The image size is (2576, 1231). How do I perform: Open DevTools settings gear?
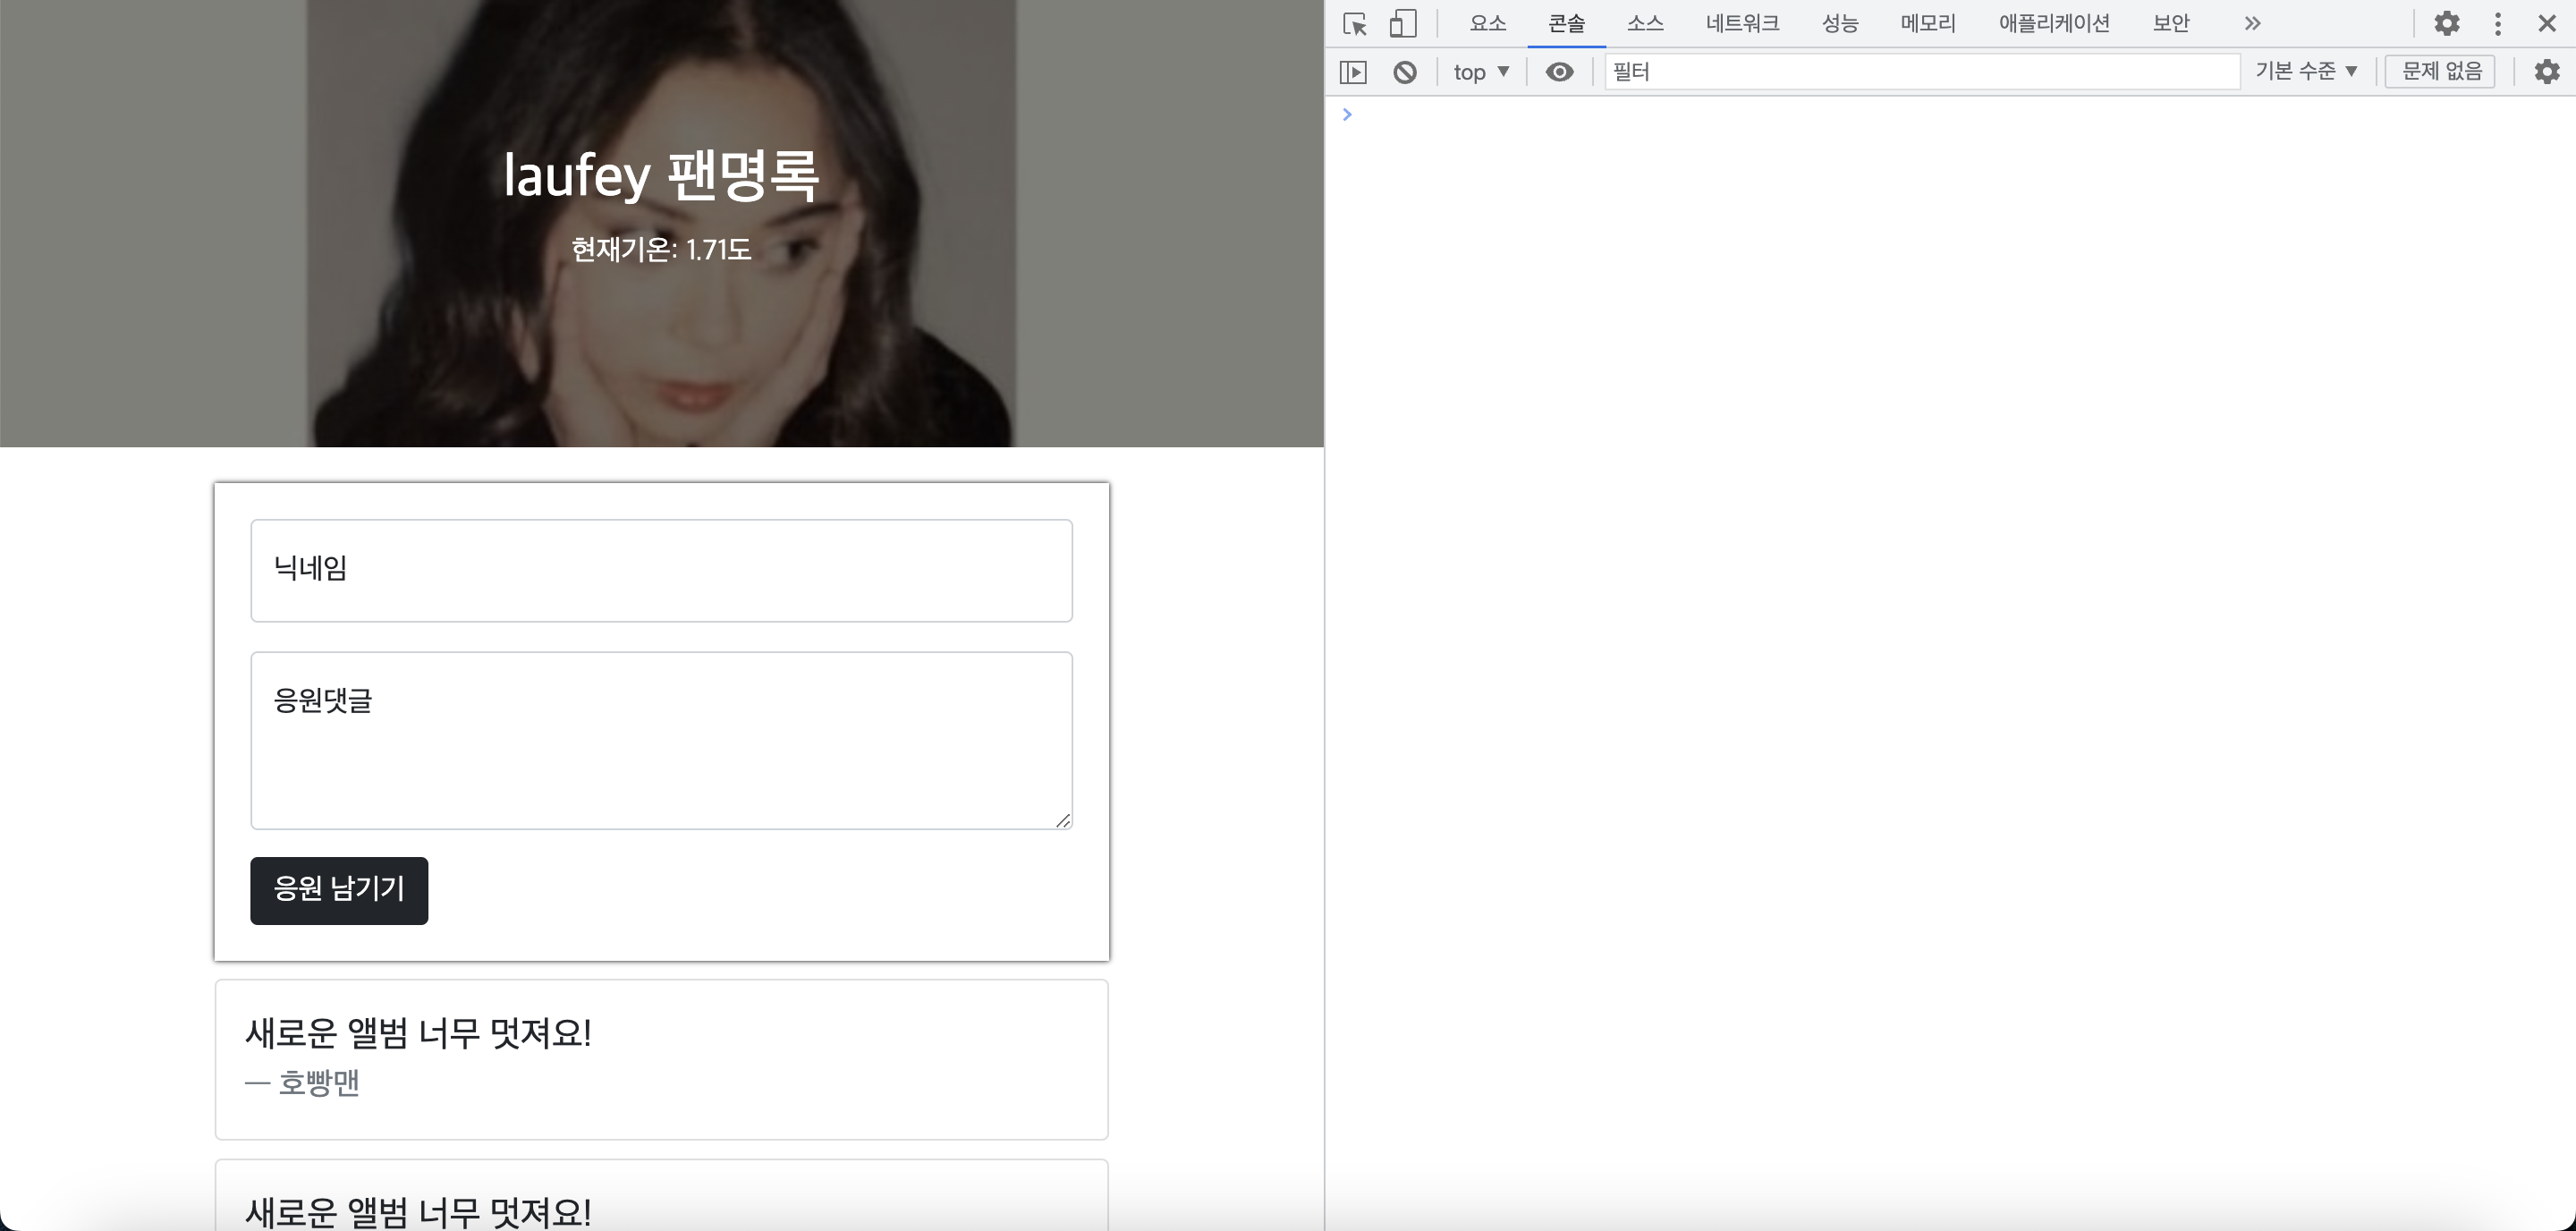pos(2446,23)
